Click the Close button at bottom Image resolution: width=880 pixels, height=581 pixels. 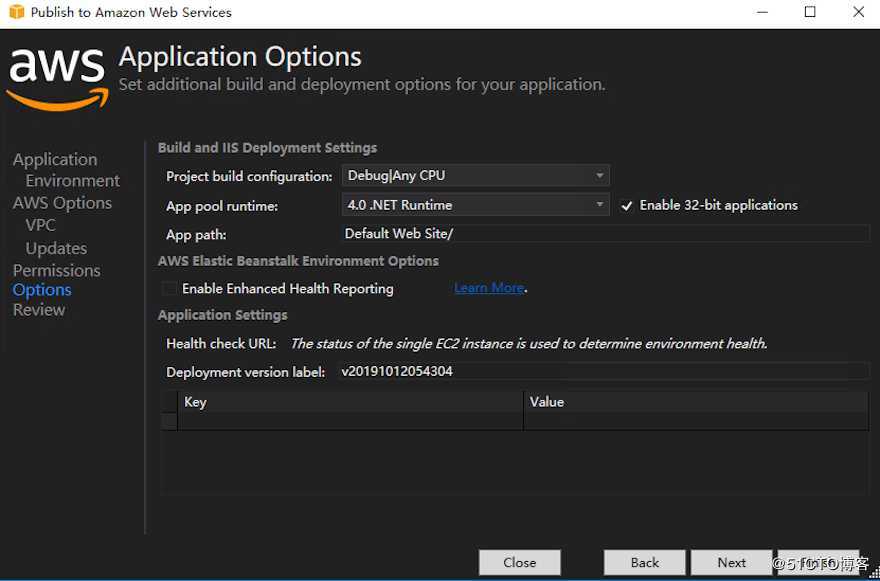pyautogui.click(x=519, y=562)
